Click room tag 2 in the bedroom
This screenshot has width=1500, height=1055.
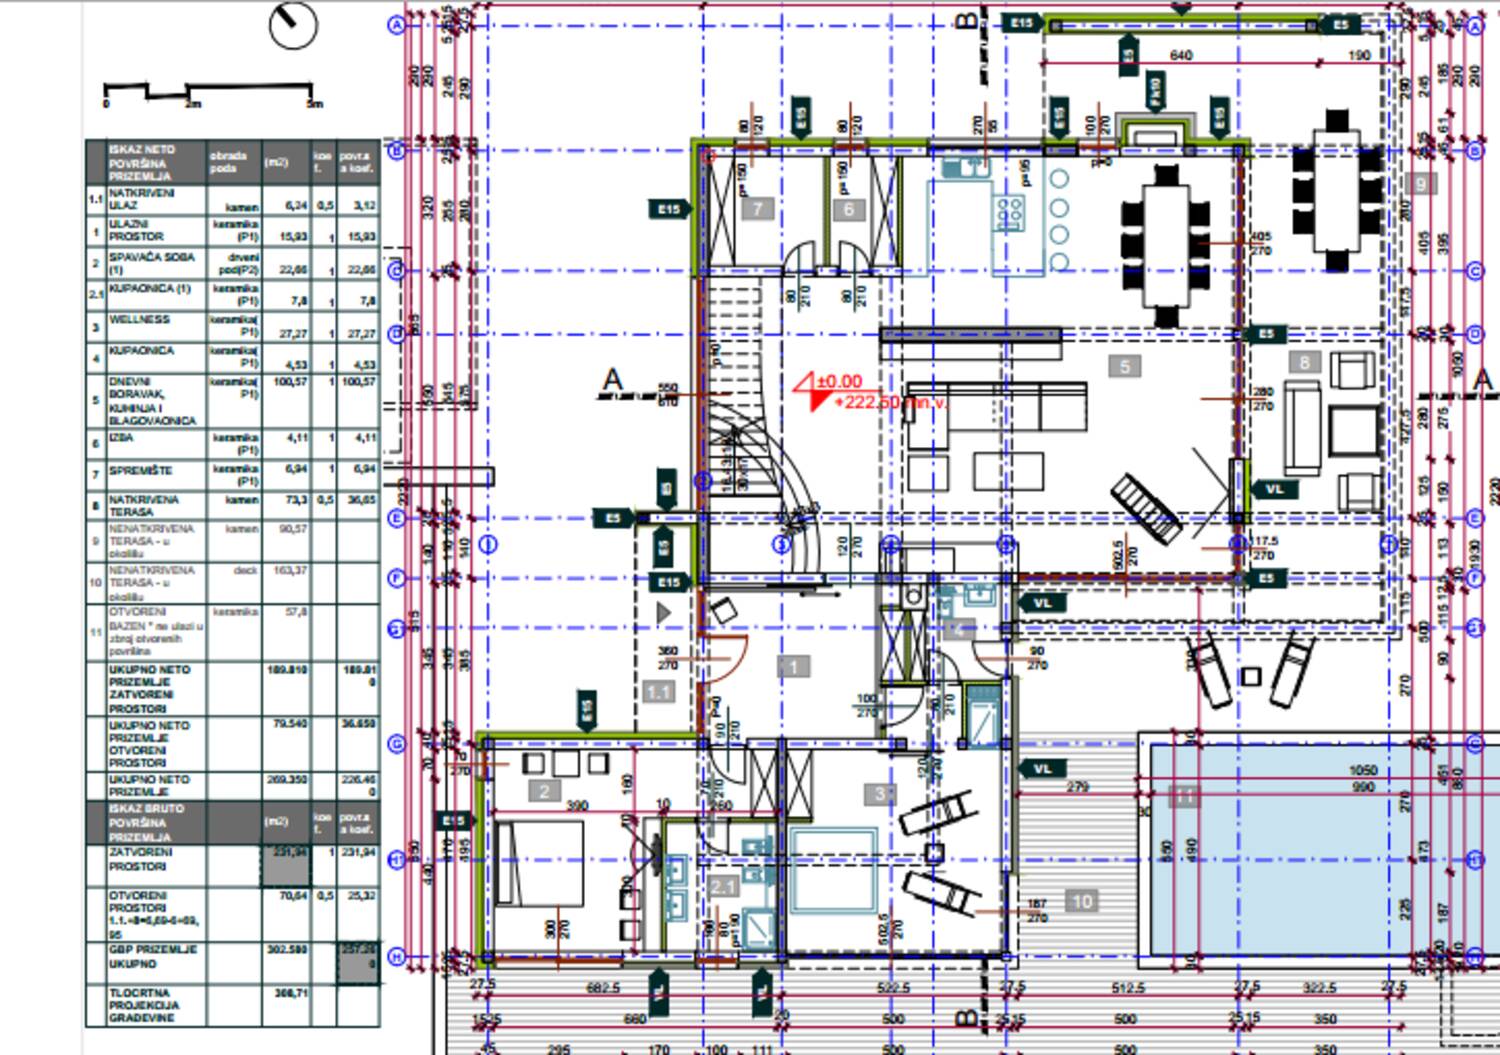pos(544,792)
